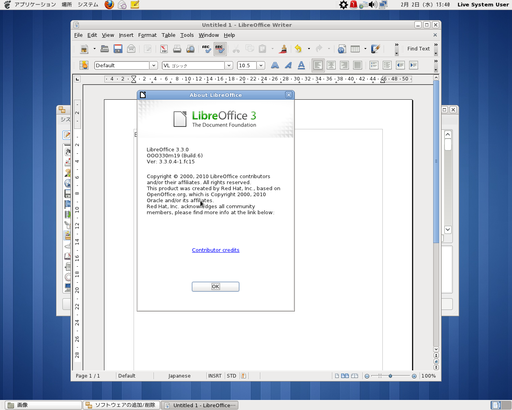Open the Edit menu
512x410 pixels.
coord(92,35)
